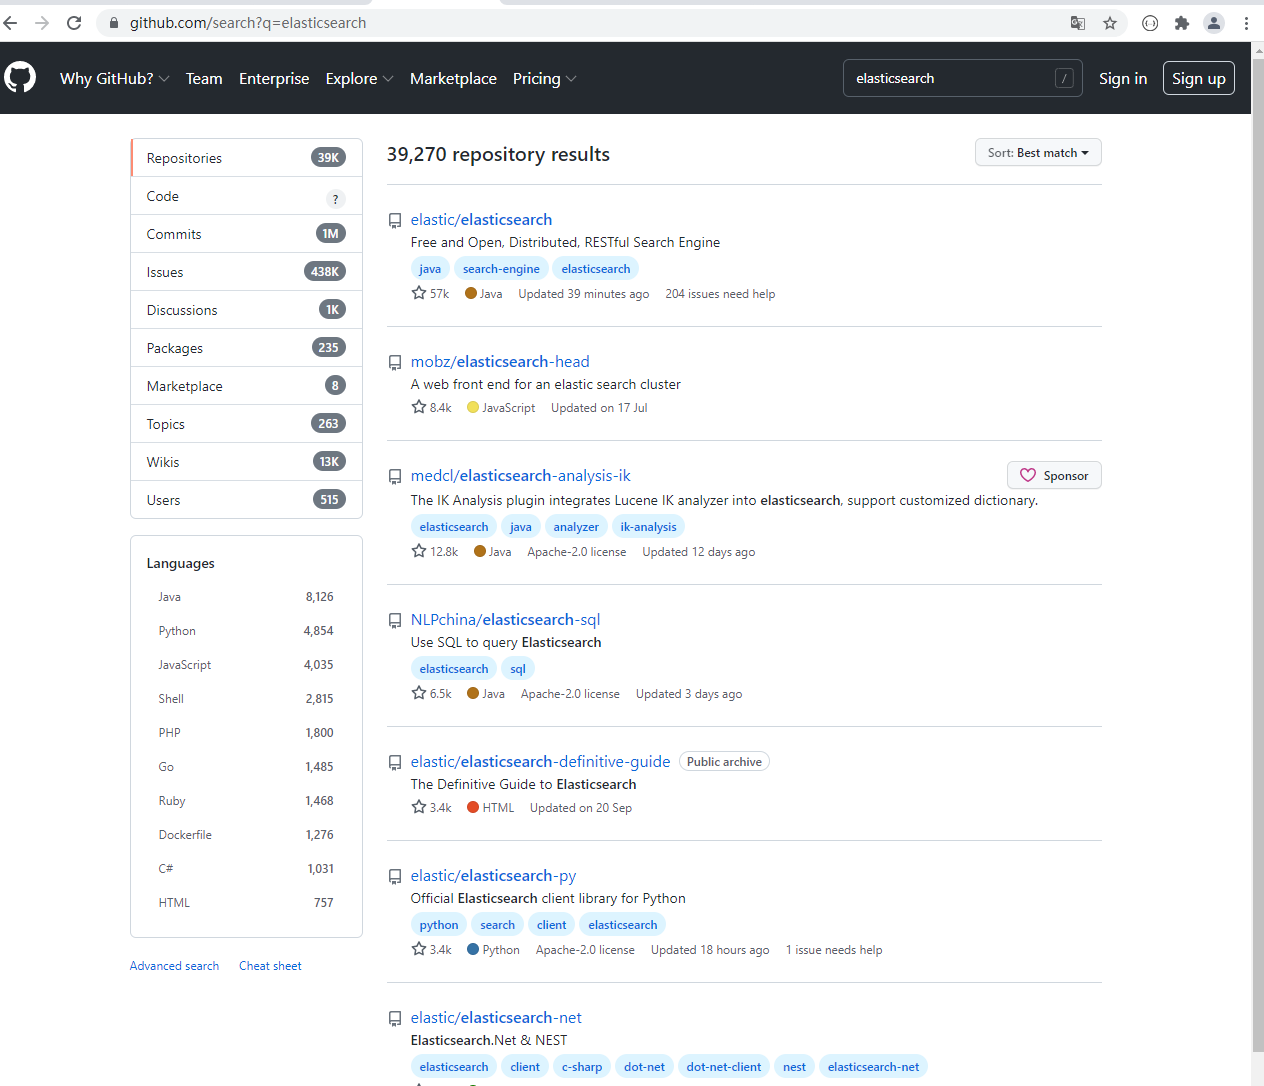This screenshot has height=1086, width=1264.
Task: Click the Advanced search link
Action: point(174,966)
